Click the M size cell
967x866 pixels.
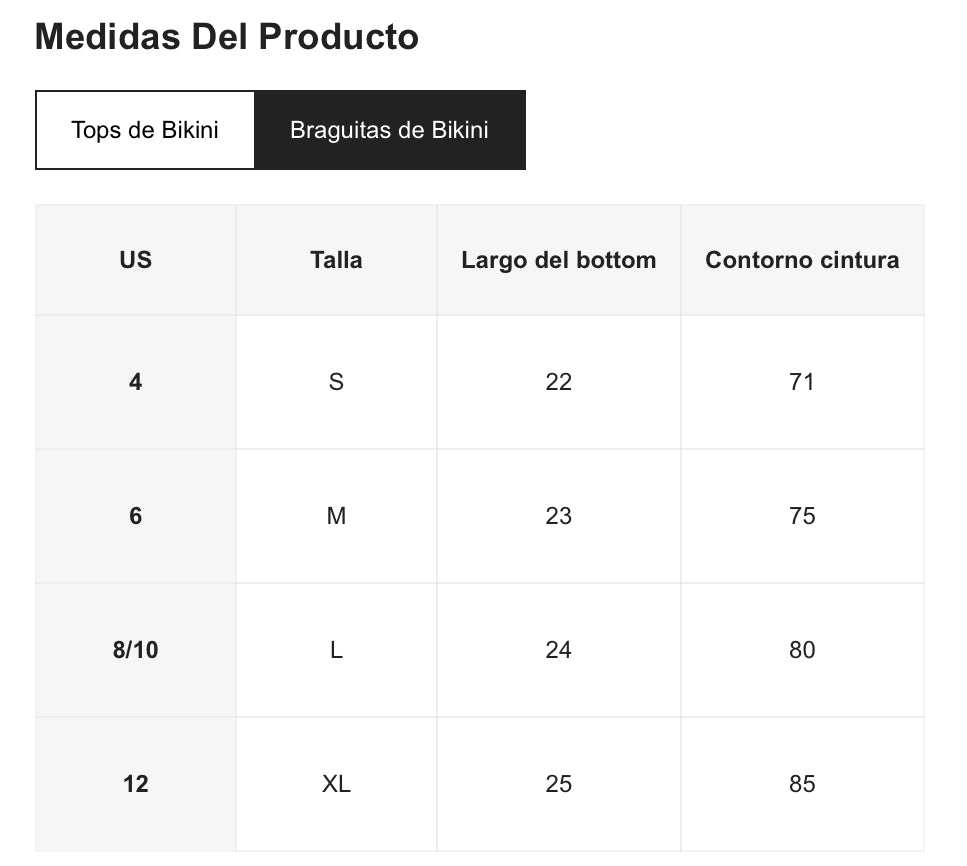[336, 516]
